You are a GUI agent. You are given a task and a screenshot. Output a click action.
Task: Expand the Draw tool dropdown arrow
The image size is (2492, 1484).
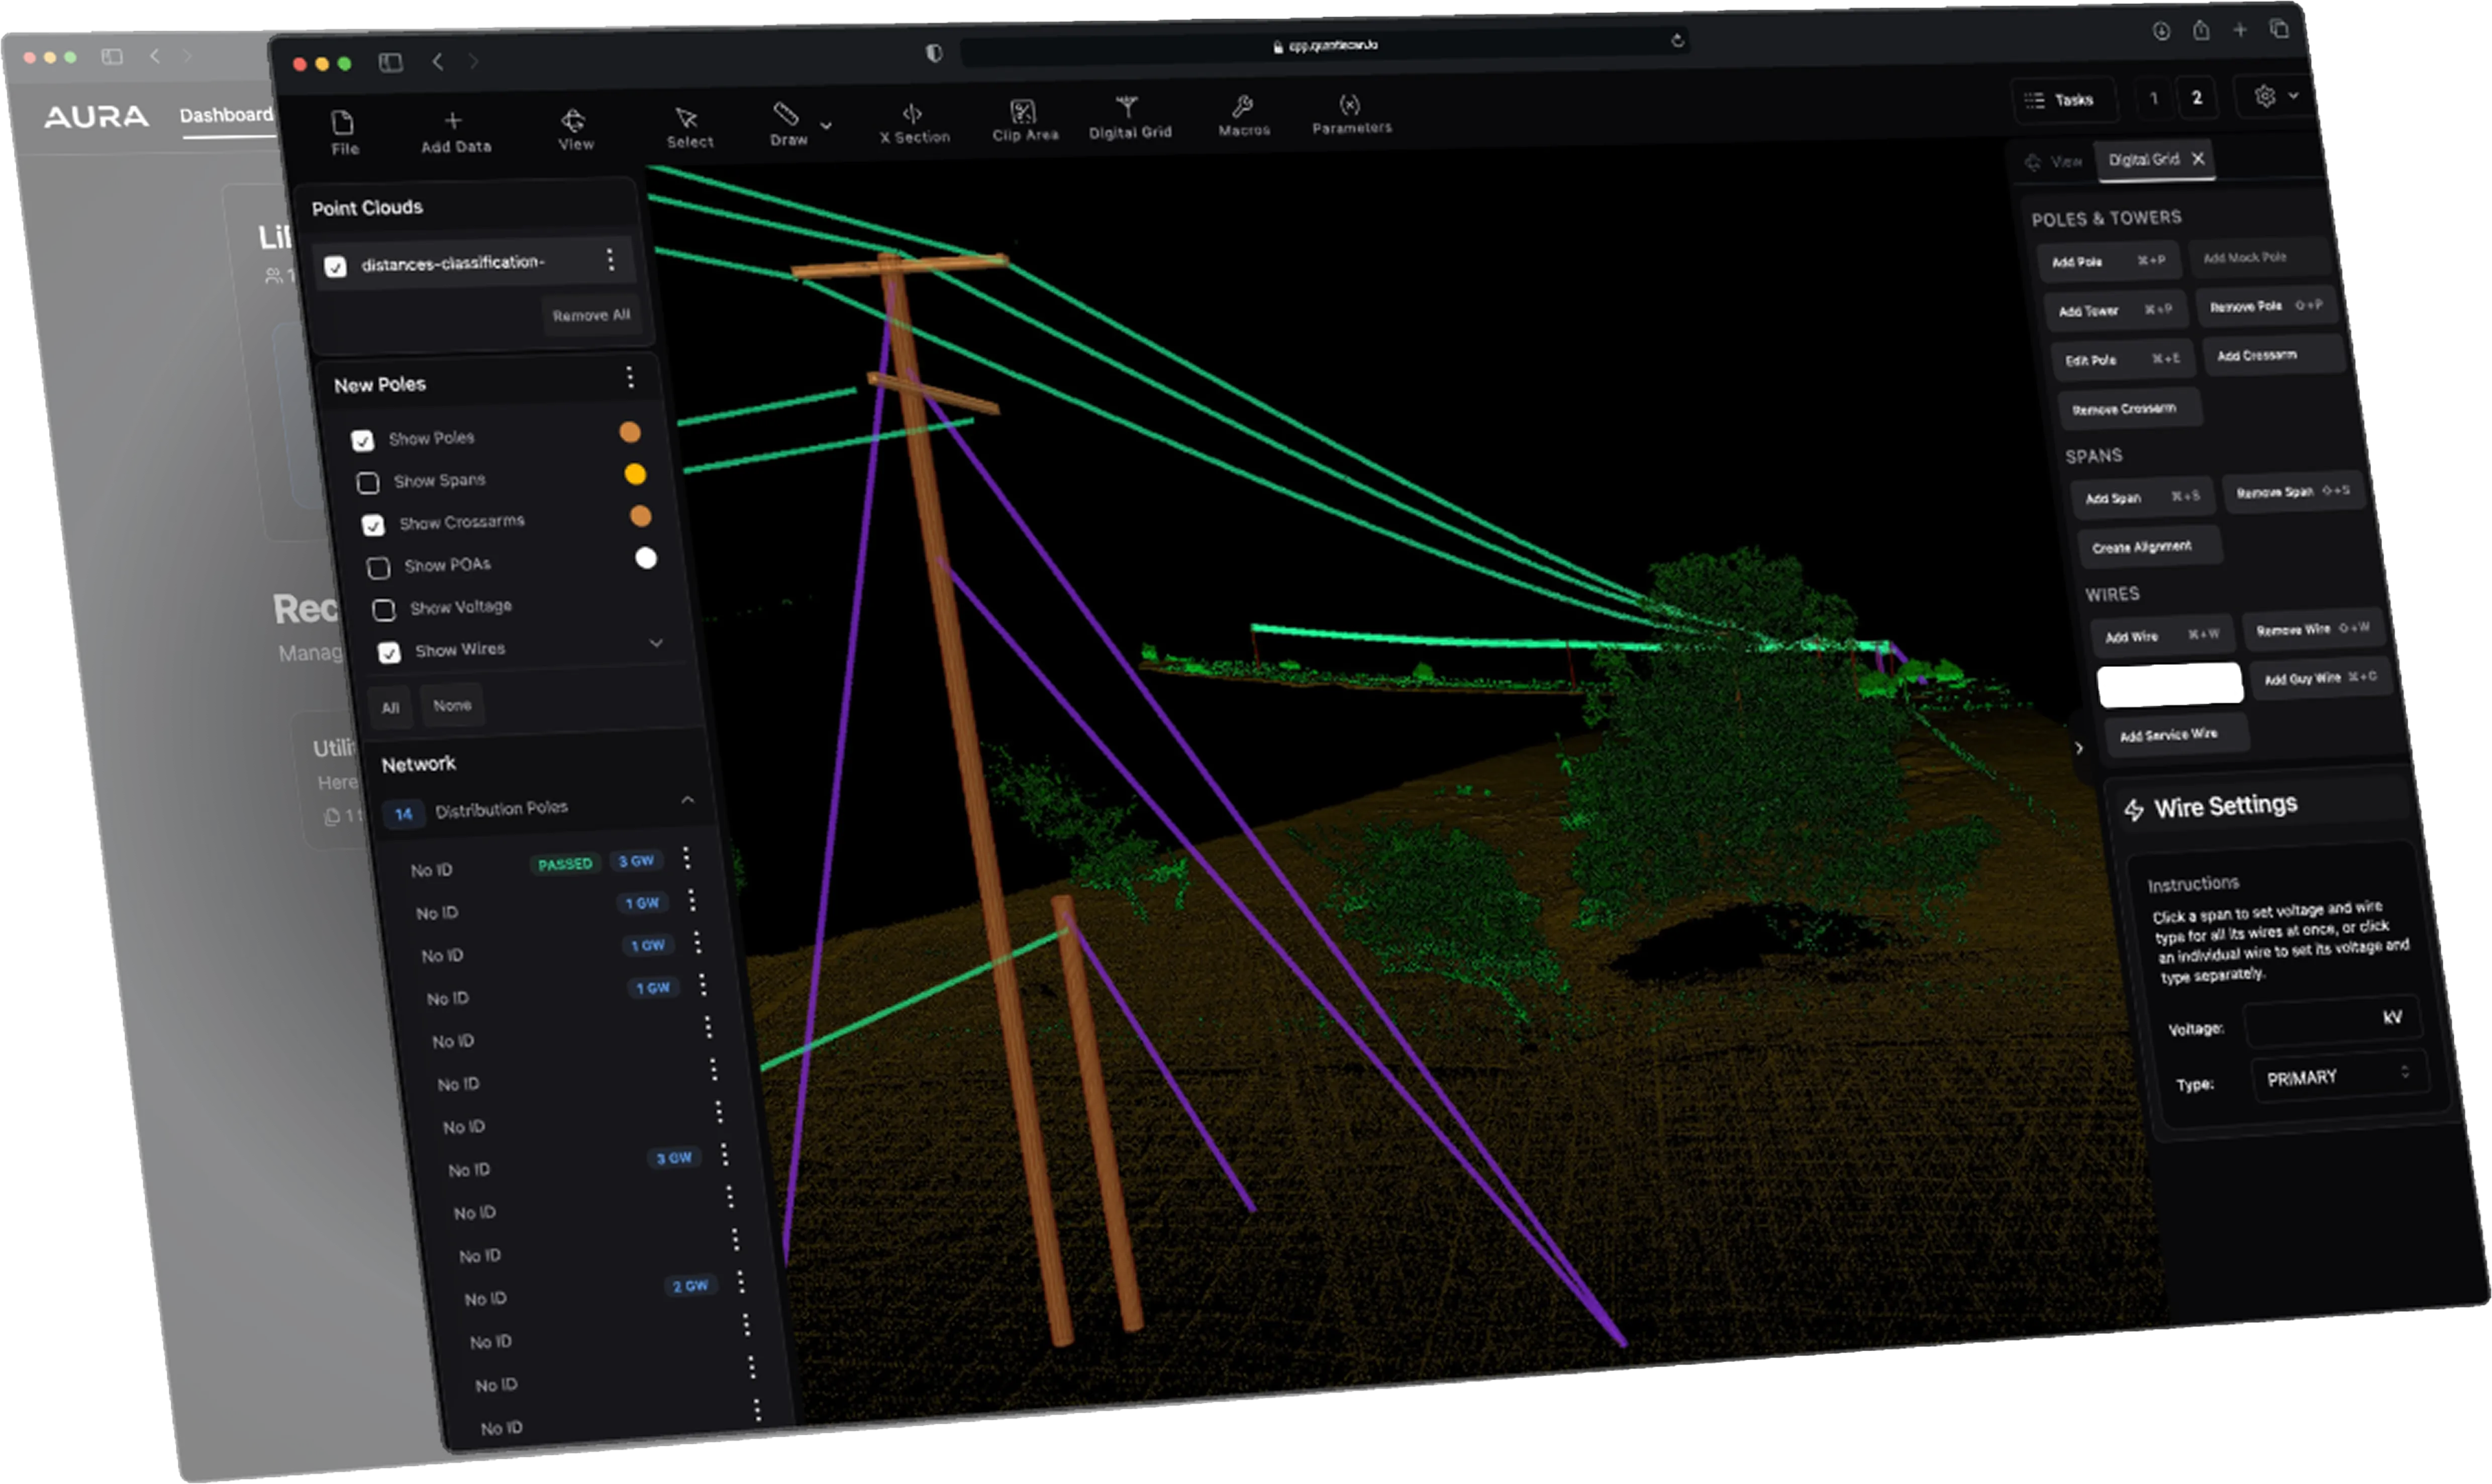click(826, 125)
